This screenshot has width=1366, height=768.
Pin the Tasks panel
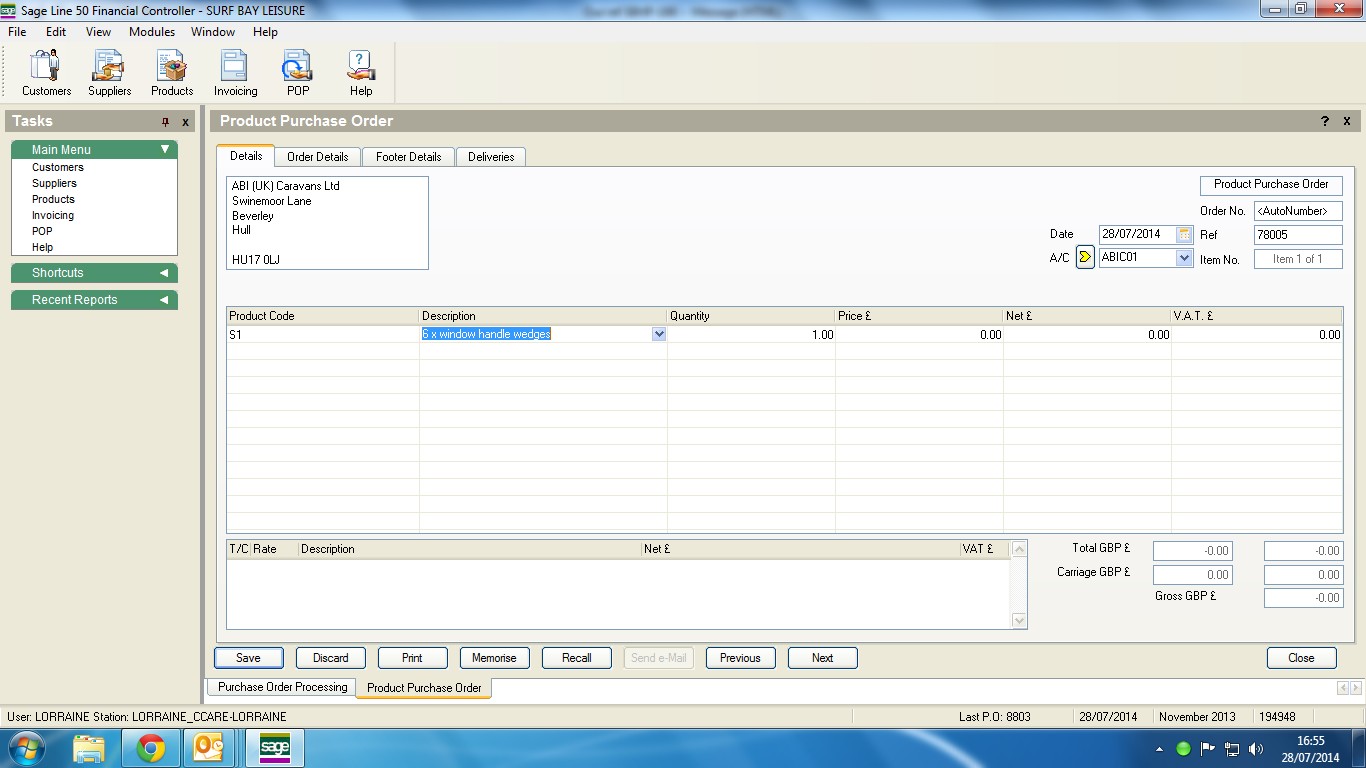coord(166,122)
